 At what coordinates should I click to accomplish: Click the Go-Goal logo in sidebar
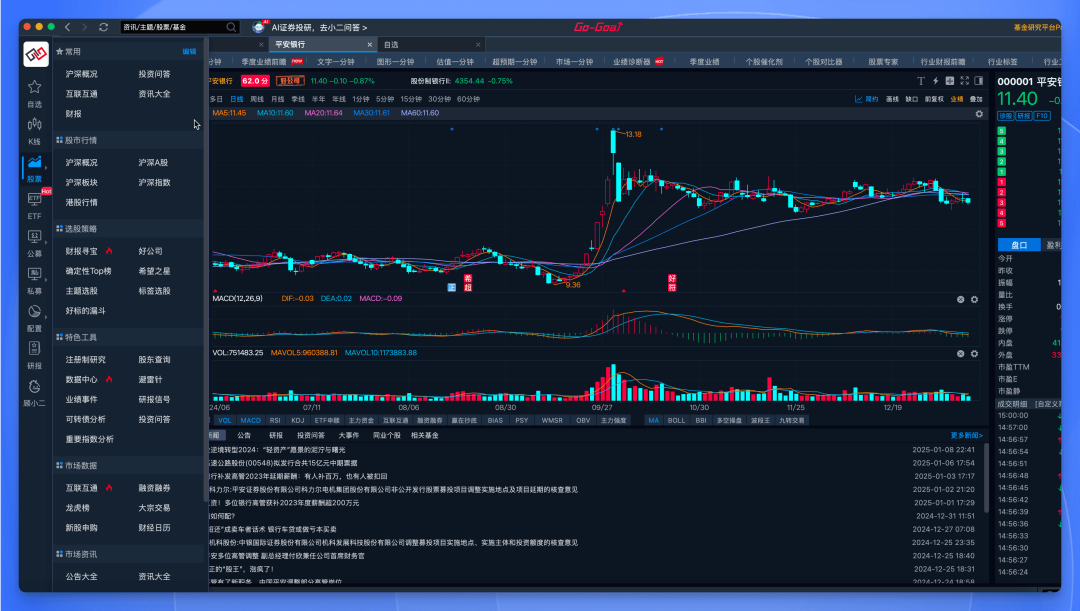(x=36, y=54)
